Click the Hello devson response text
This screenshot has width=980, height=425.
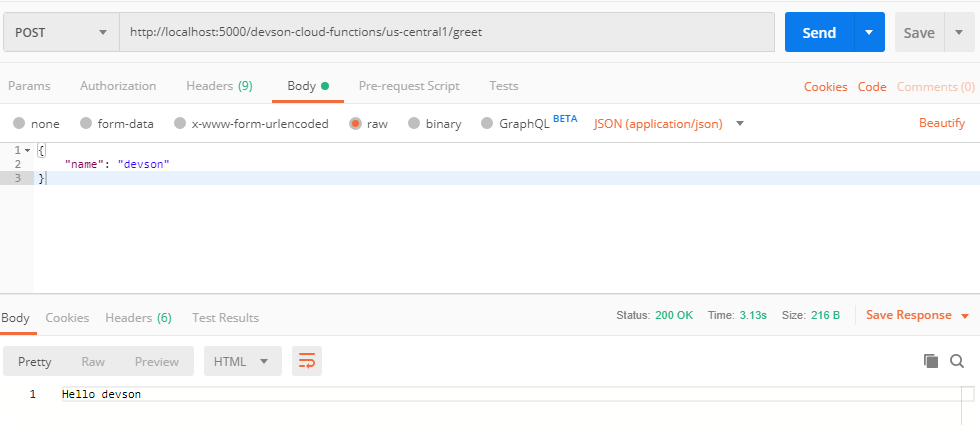point(101,394)
